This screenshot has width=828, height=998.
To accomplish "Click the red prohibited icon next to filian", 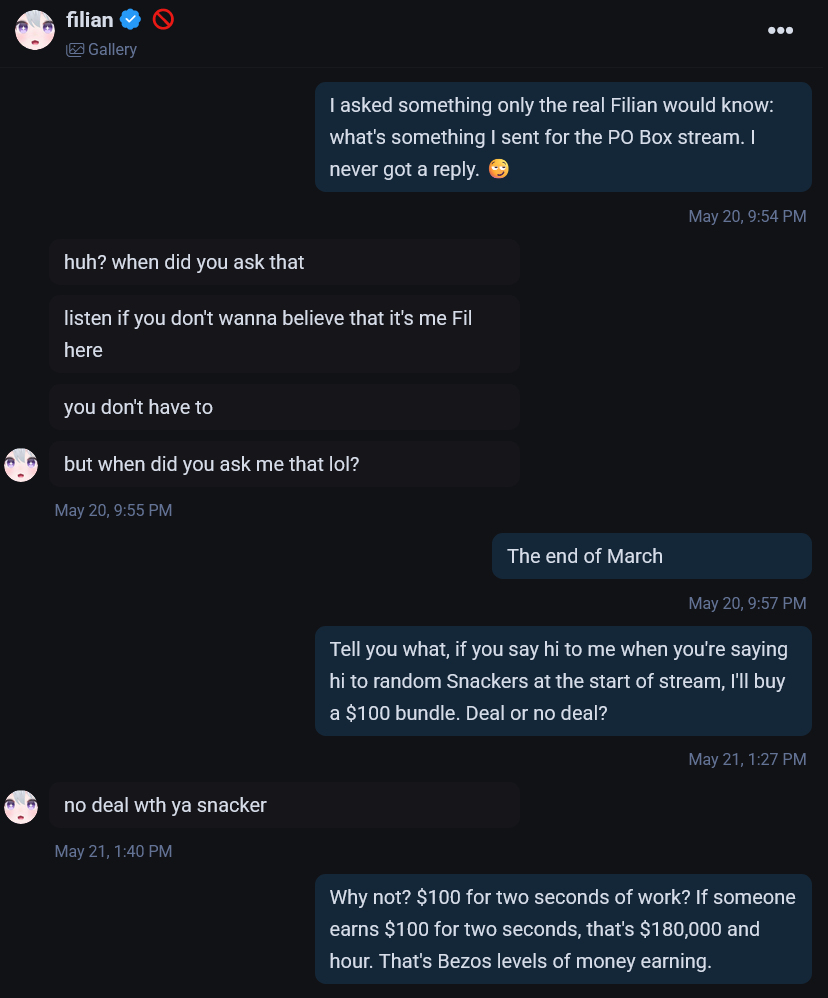I will pos(163,19).
